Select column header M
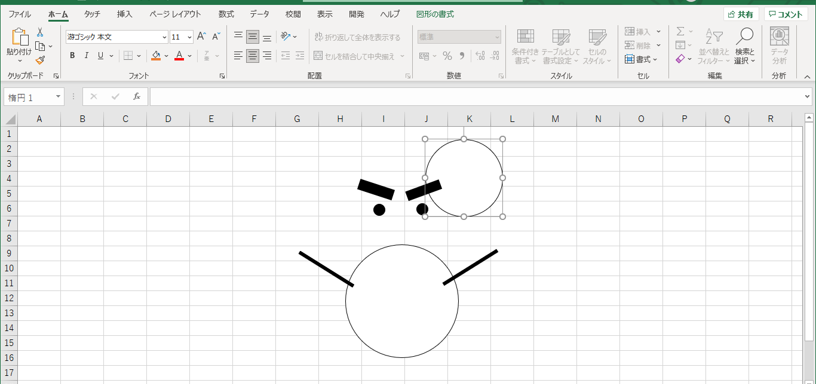This screenshot has width=816, height=384. pyautogui.click(x=555, y=119)
